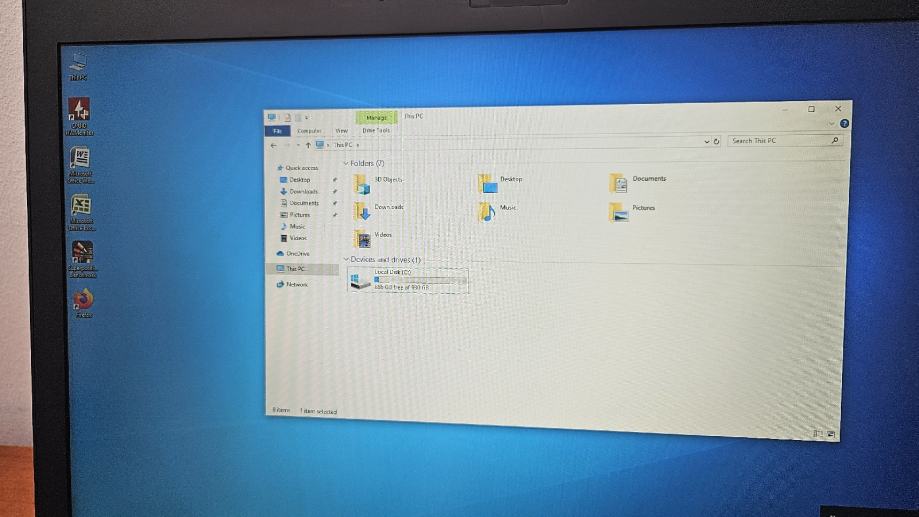Select Network in navigation pane

[292, 284]
